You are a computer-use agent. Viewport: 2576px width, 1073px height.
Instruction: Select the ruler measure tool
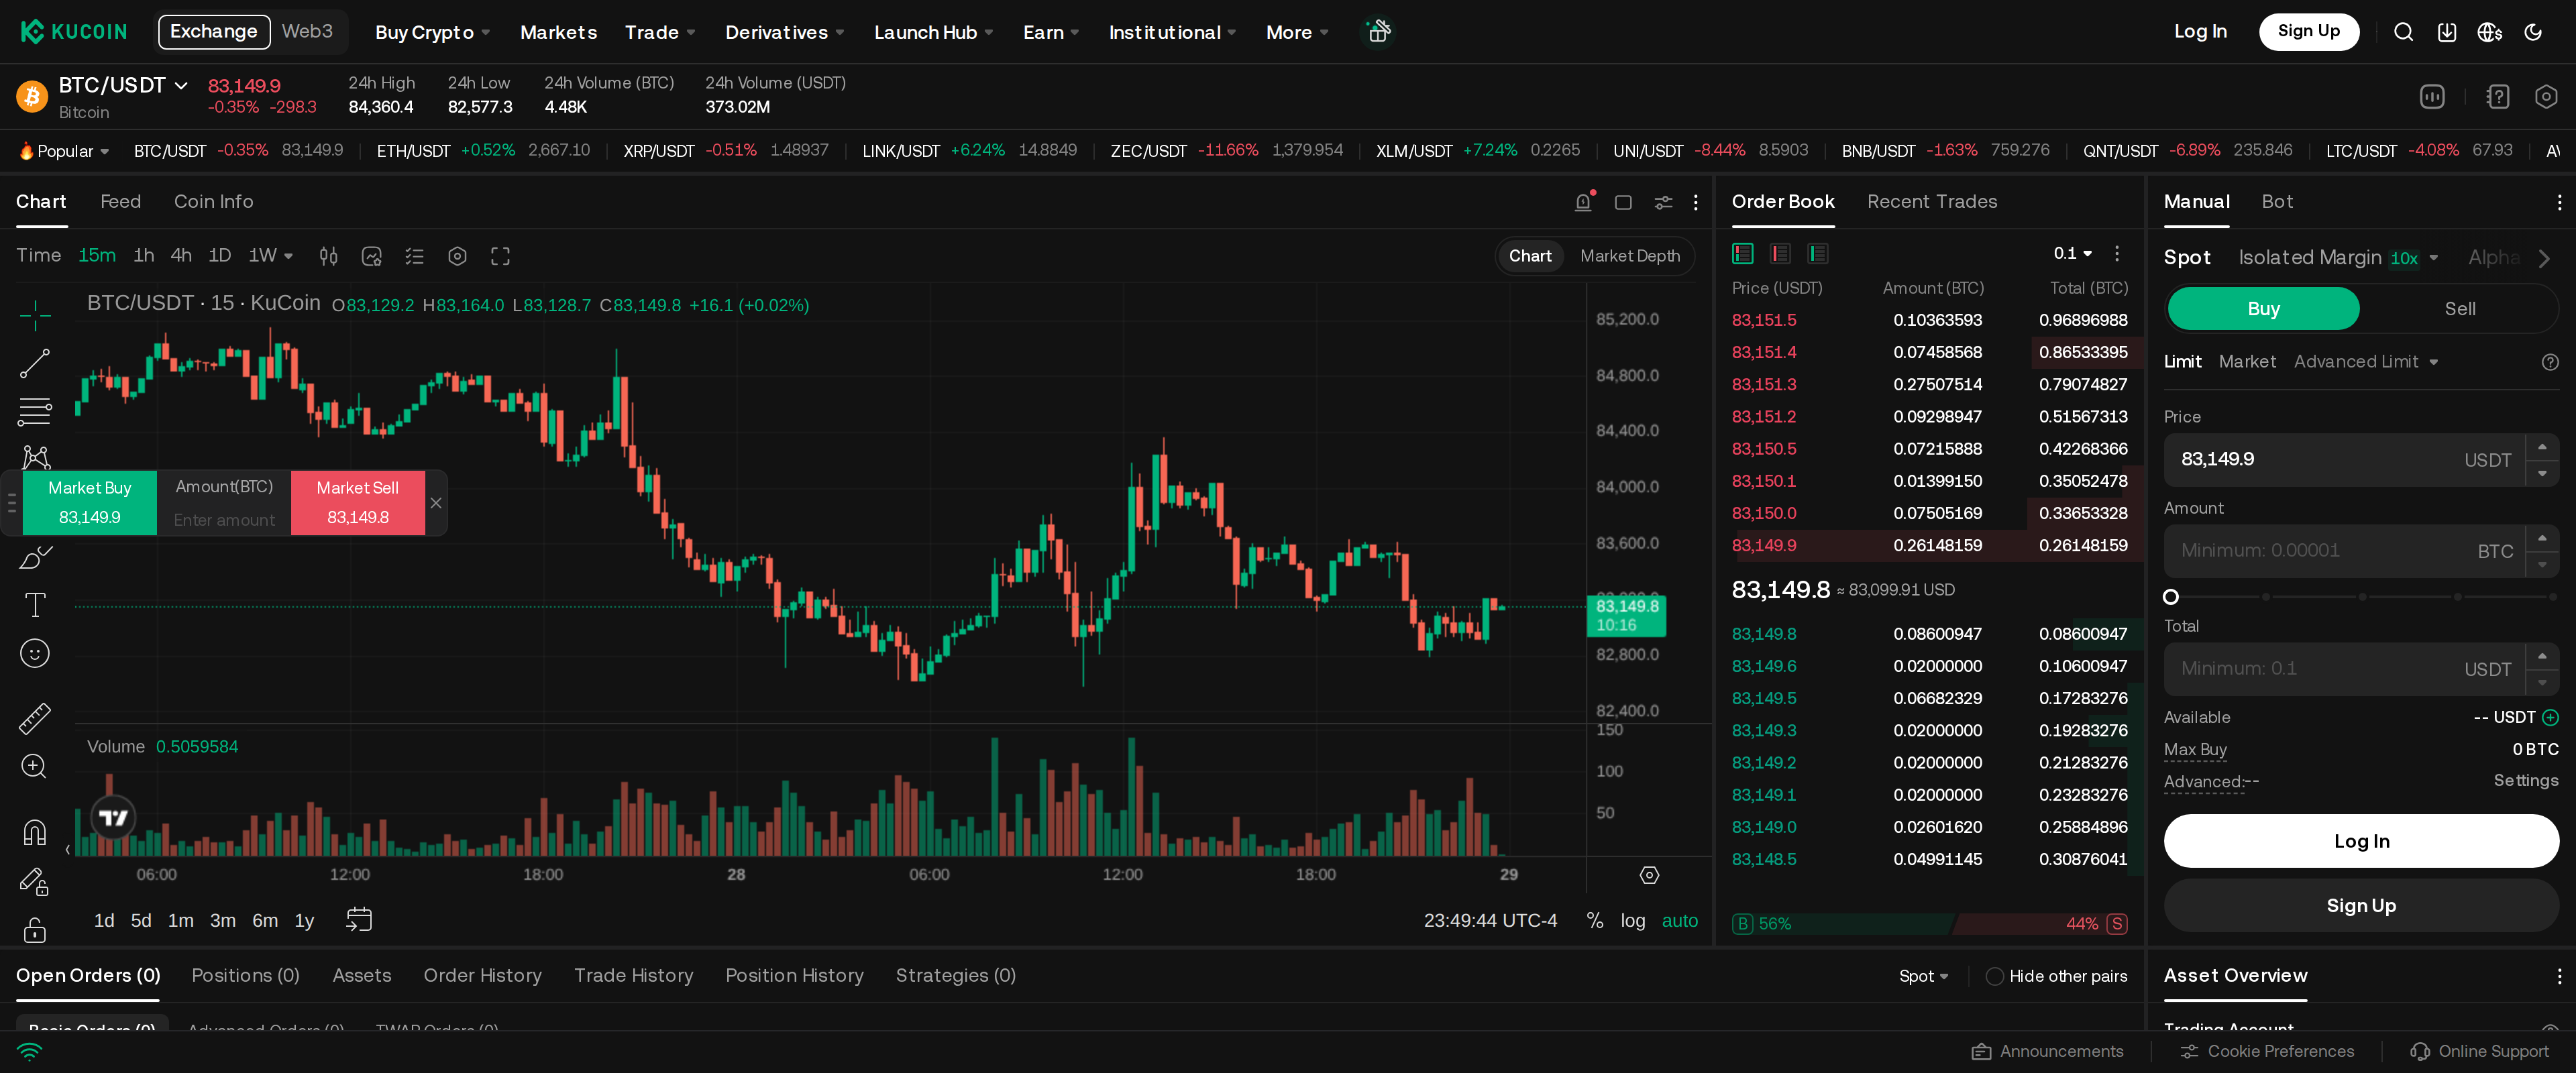tap(35, 718)
